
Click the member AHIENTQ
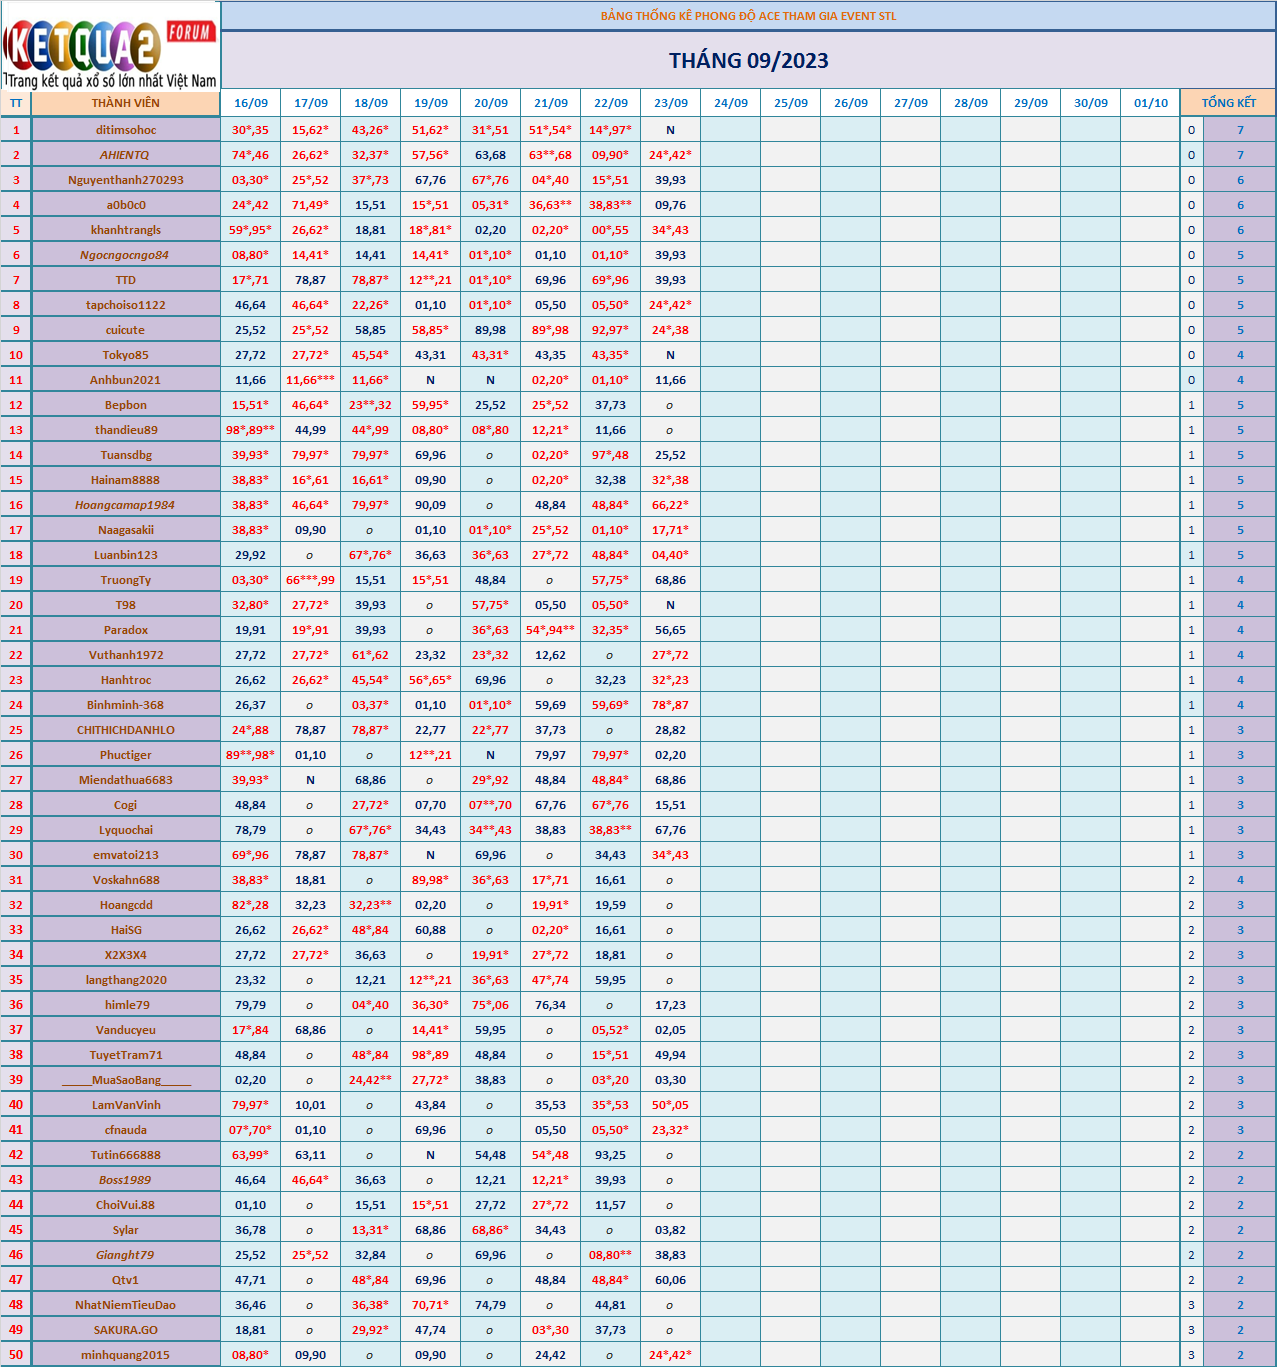click(x=125, y=155)
